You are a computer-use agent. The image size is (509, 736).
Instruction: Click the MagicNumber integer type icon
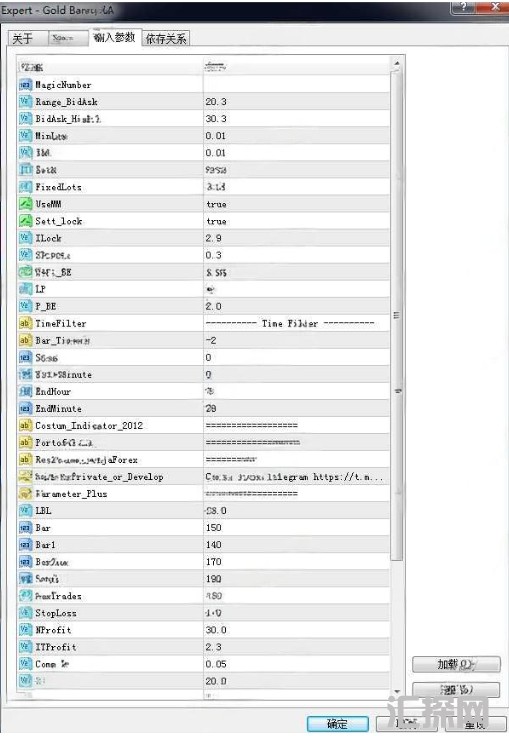point(25,85)
